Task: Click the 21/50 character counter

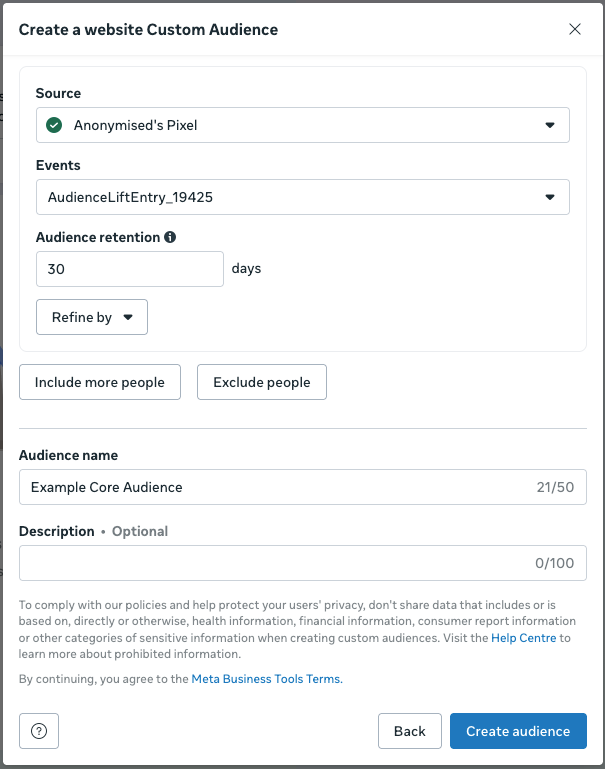Action: [555, 487]
